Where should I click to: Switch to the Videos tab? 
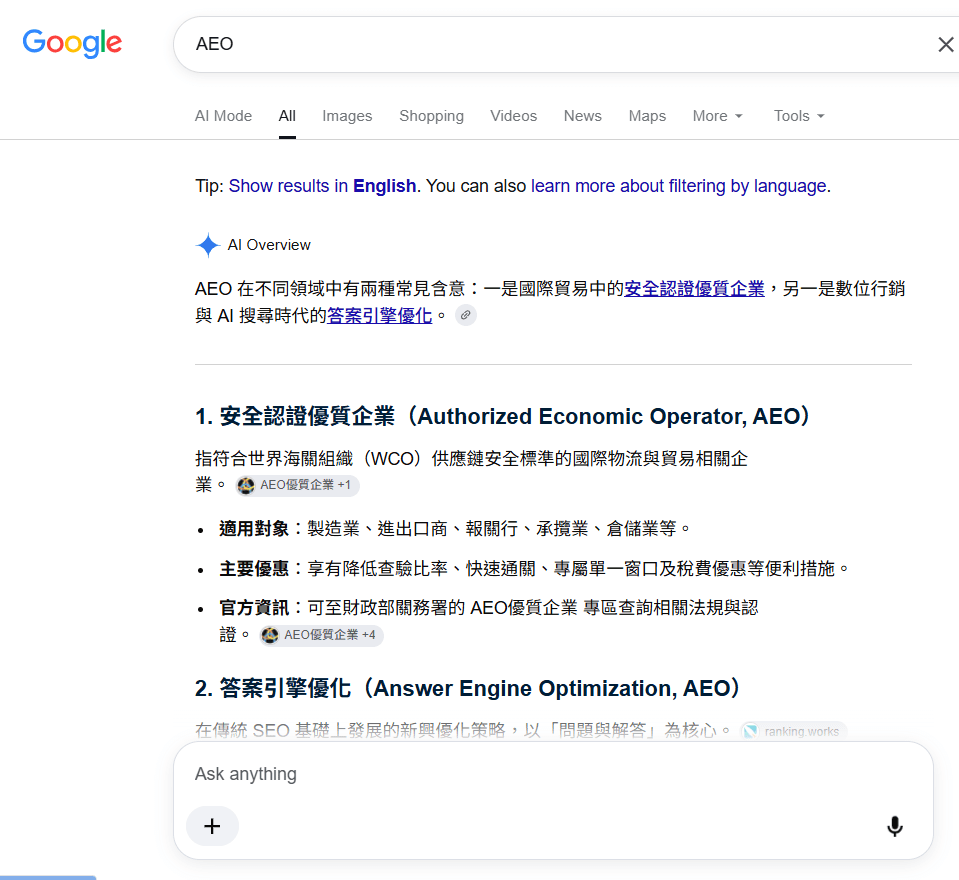click(x=513, y=116)
